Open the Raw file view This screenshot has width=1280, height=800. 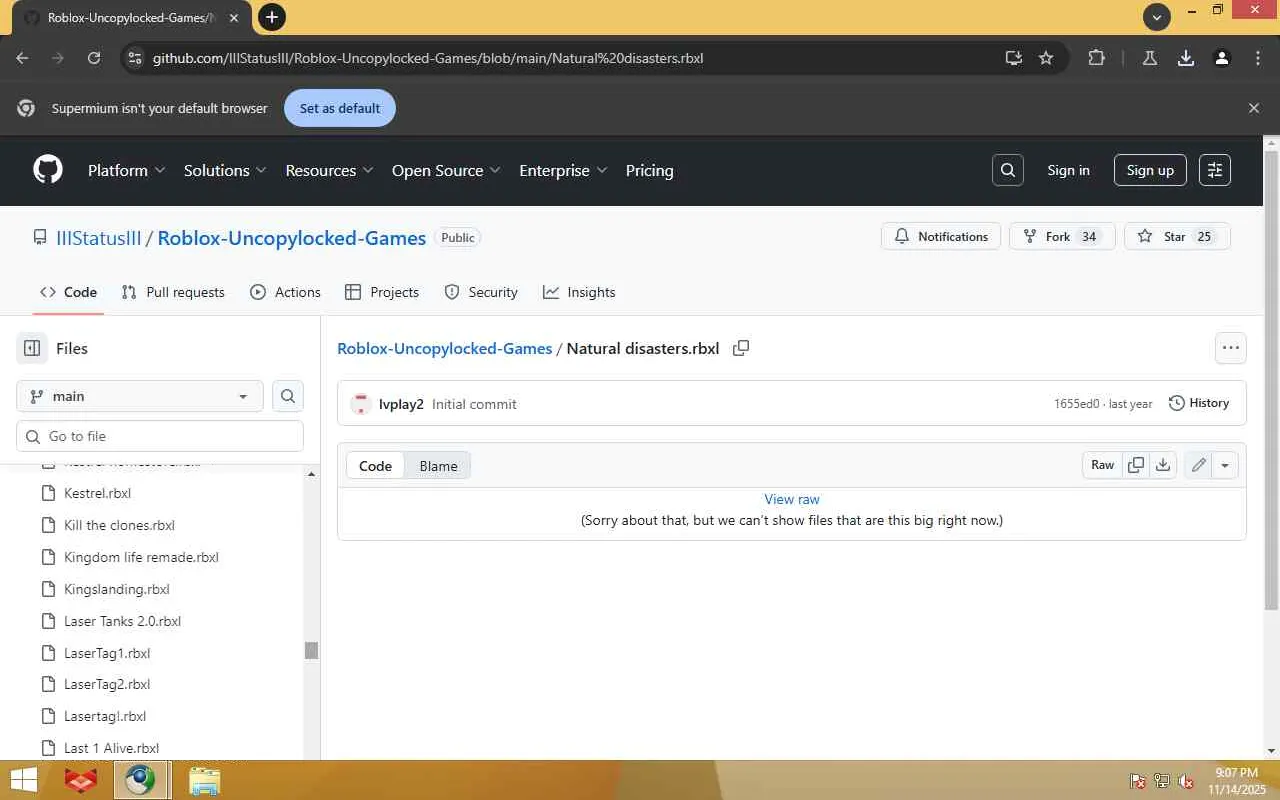point(1103,465)
